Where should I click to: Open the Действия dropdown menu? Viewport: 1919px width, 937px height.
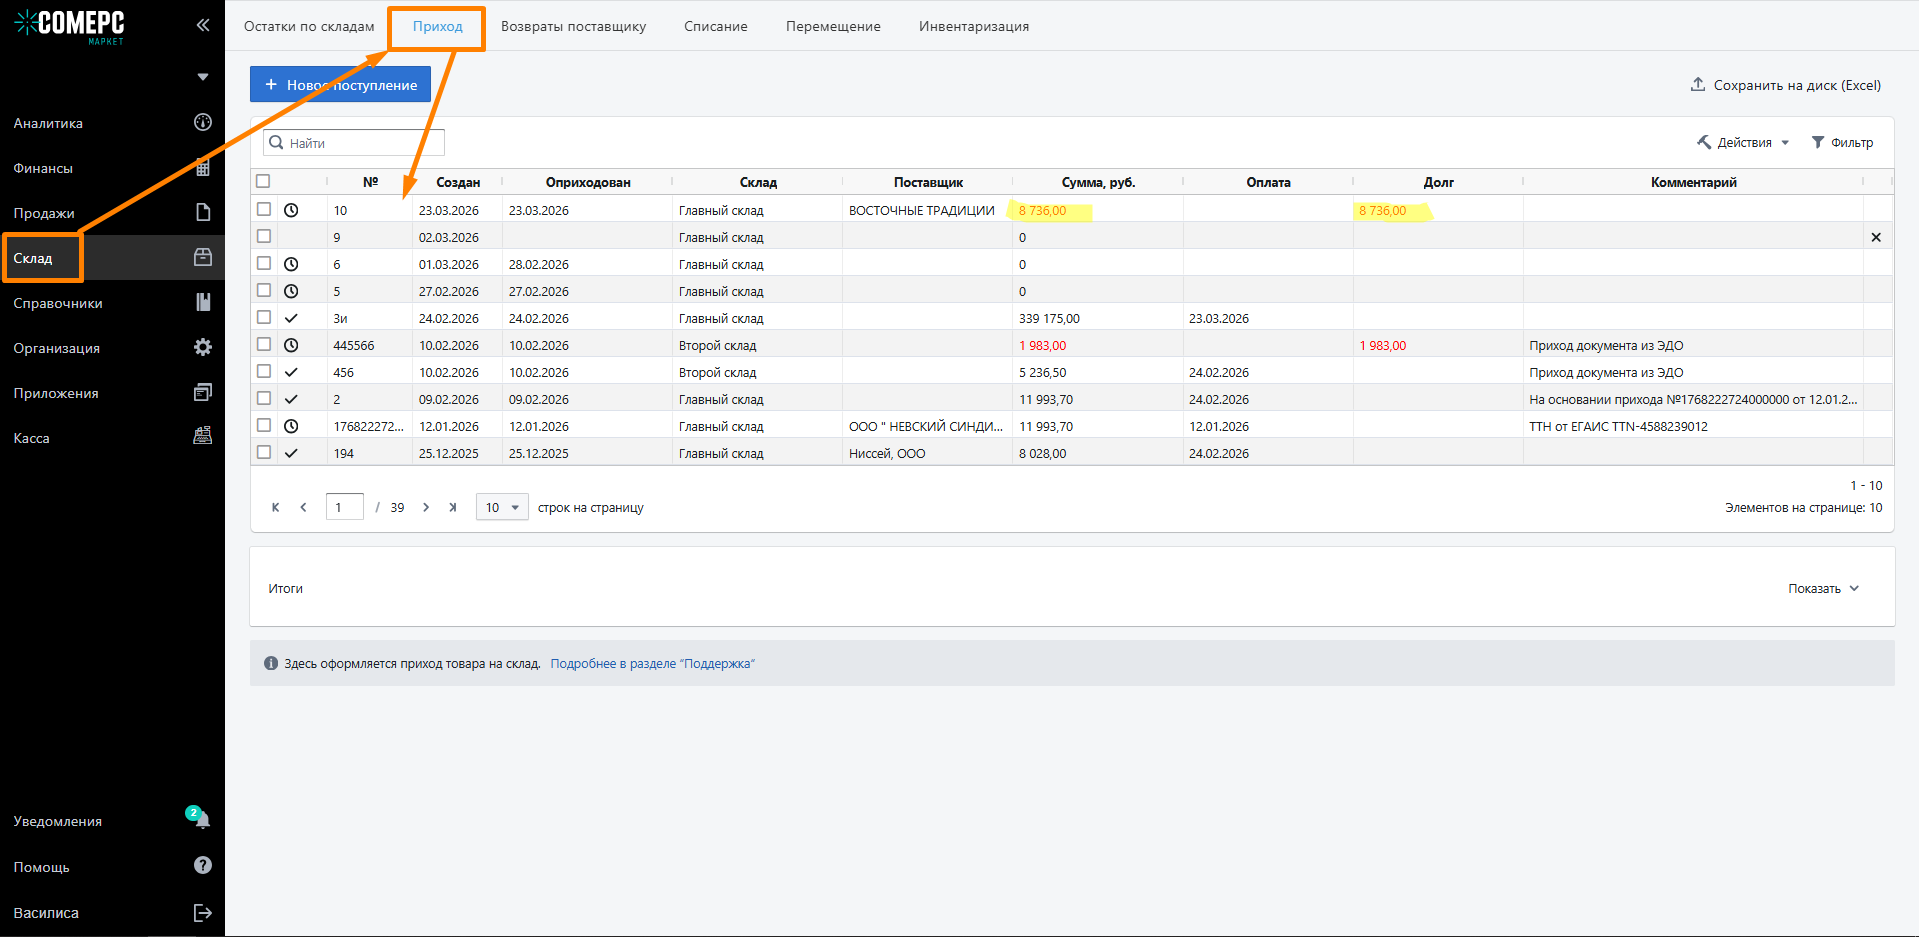click(1743, 143)
